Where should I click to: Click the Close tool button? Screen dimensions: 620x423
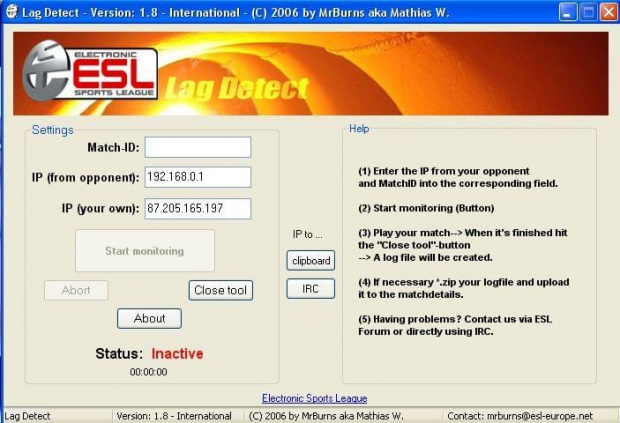[x=221, y=290]
